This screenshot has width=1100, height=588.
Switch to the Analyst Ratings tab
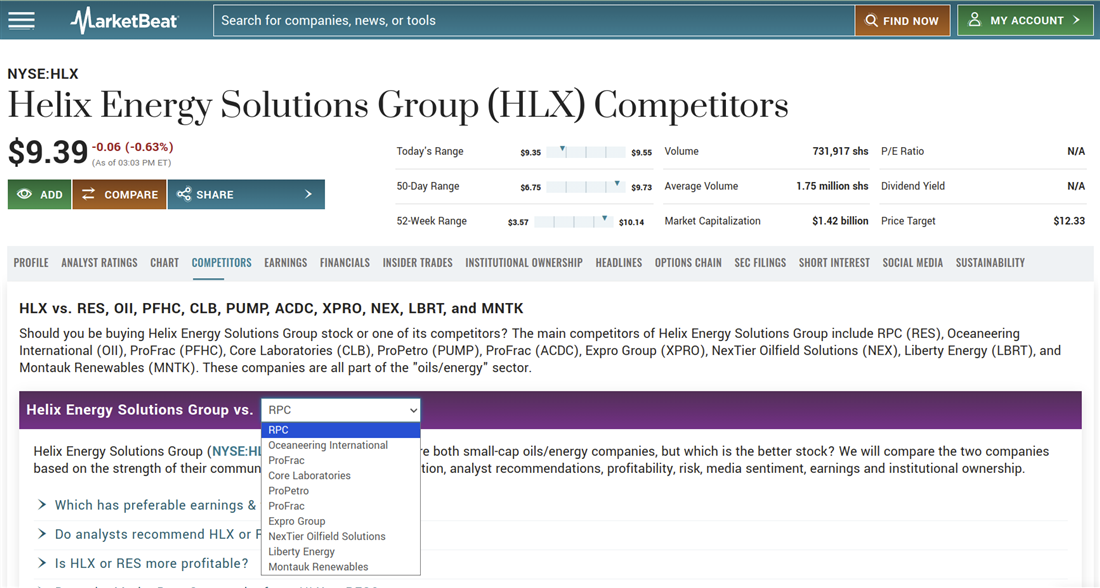99,263
